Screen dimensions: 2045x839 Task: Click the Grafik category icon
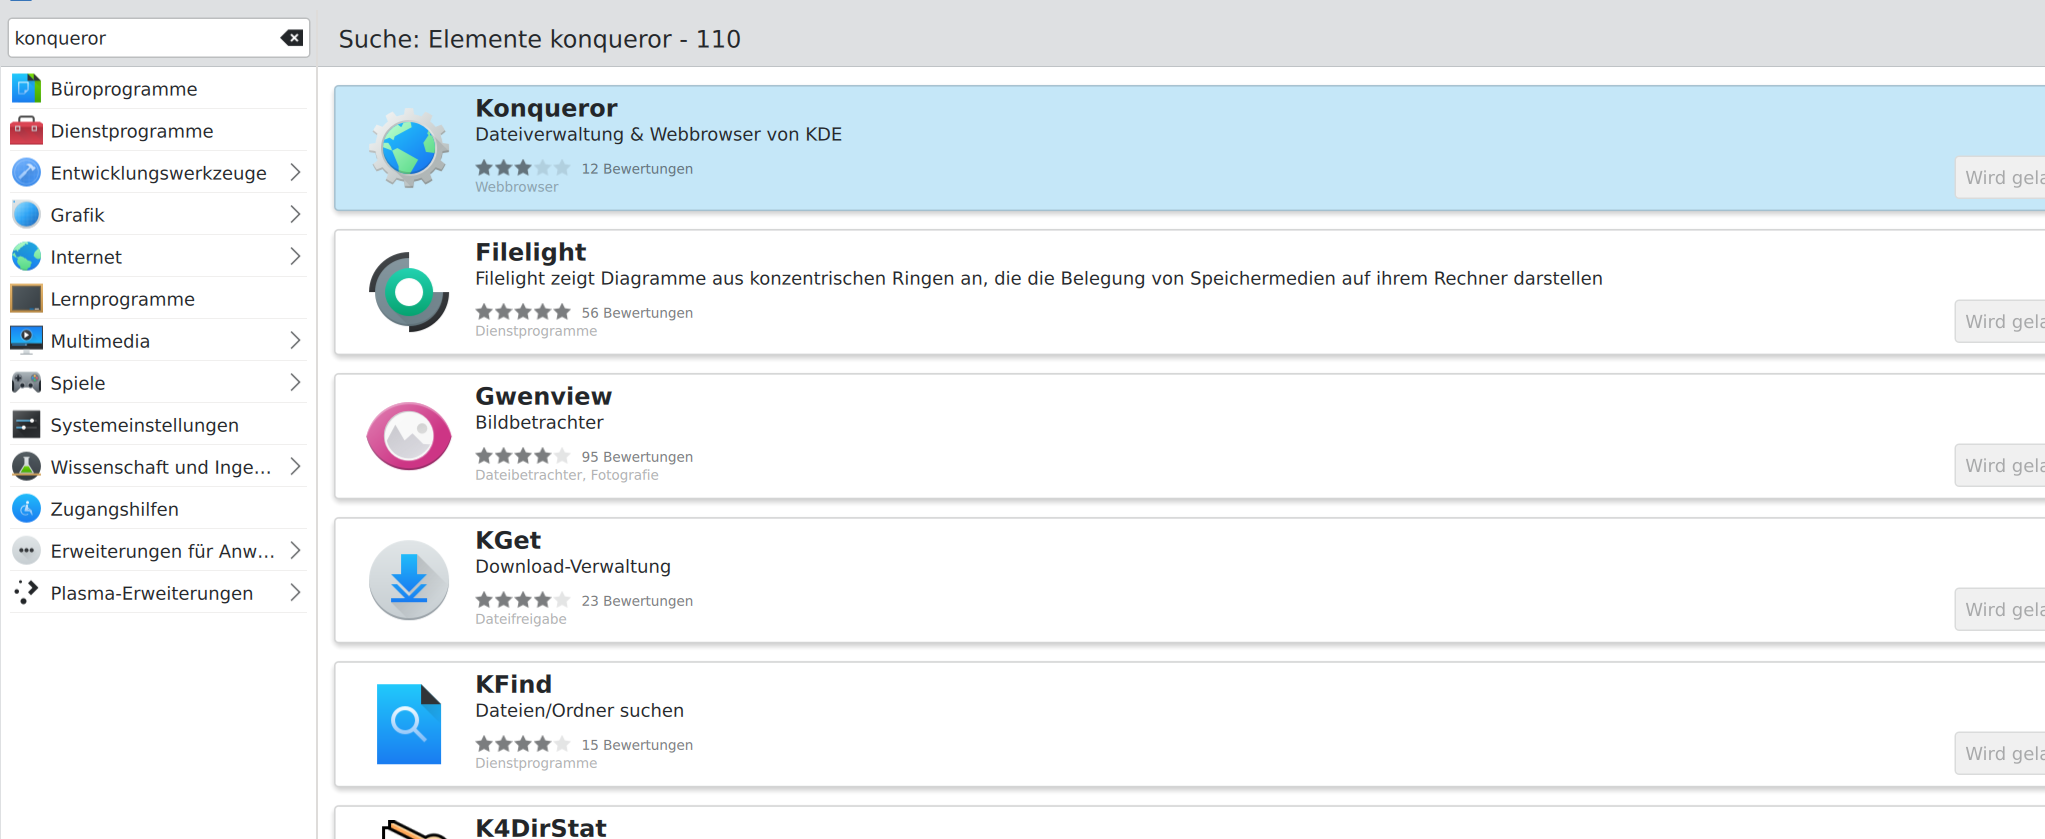tap(26, 215)
